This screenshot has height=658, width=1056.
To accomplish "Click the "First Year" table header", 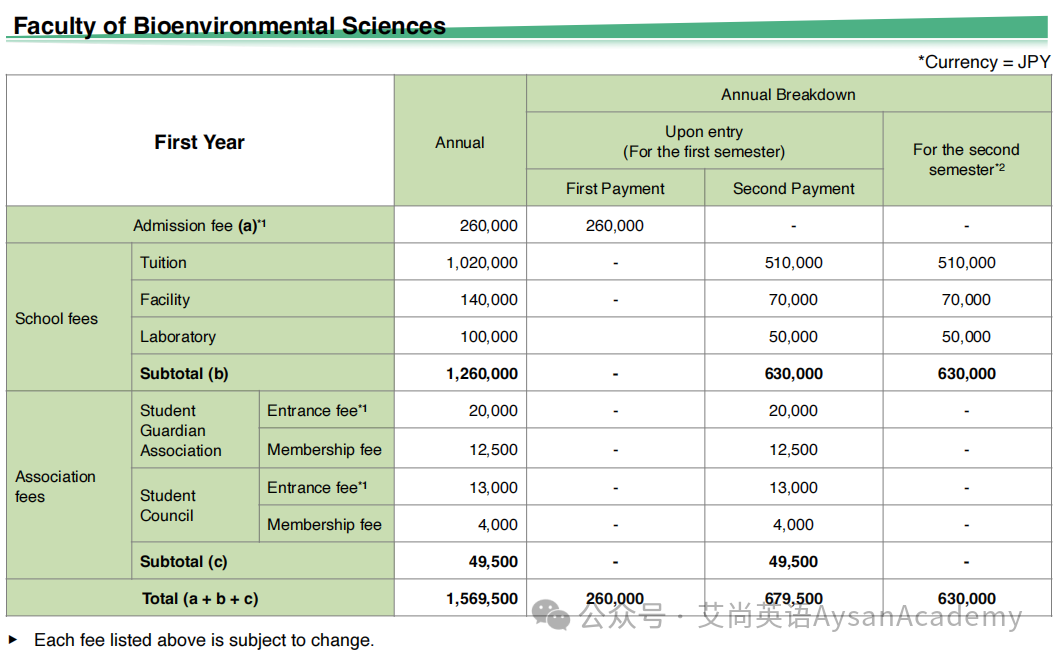I will [x=199, y=142].
